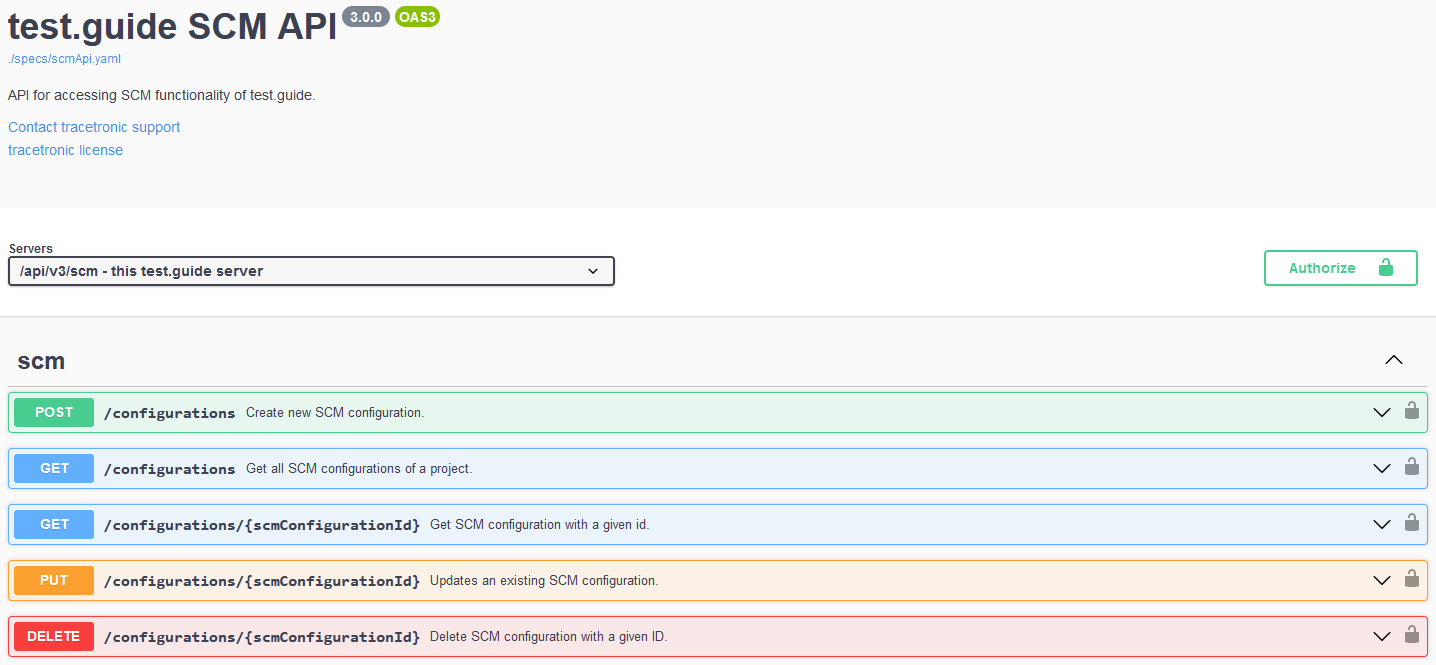Image resolution: width=1436 pixels, height=665 pixels.
Task: Expand the PUT operation chevron arrow
Action: tap(1381, 580)
